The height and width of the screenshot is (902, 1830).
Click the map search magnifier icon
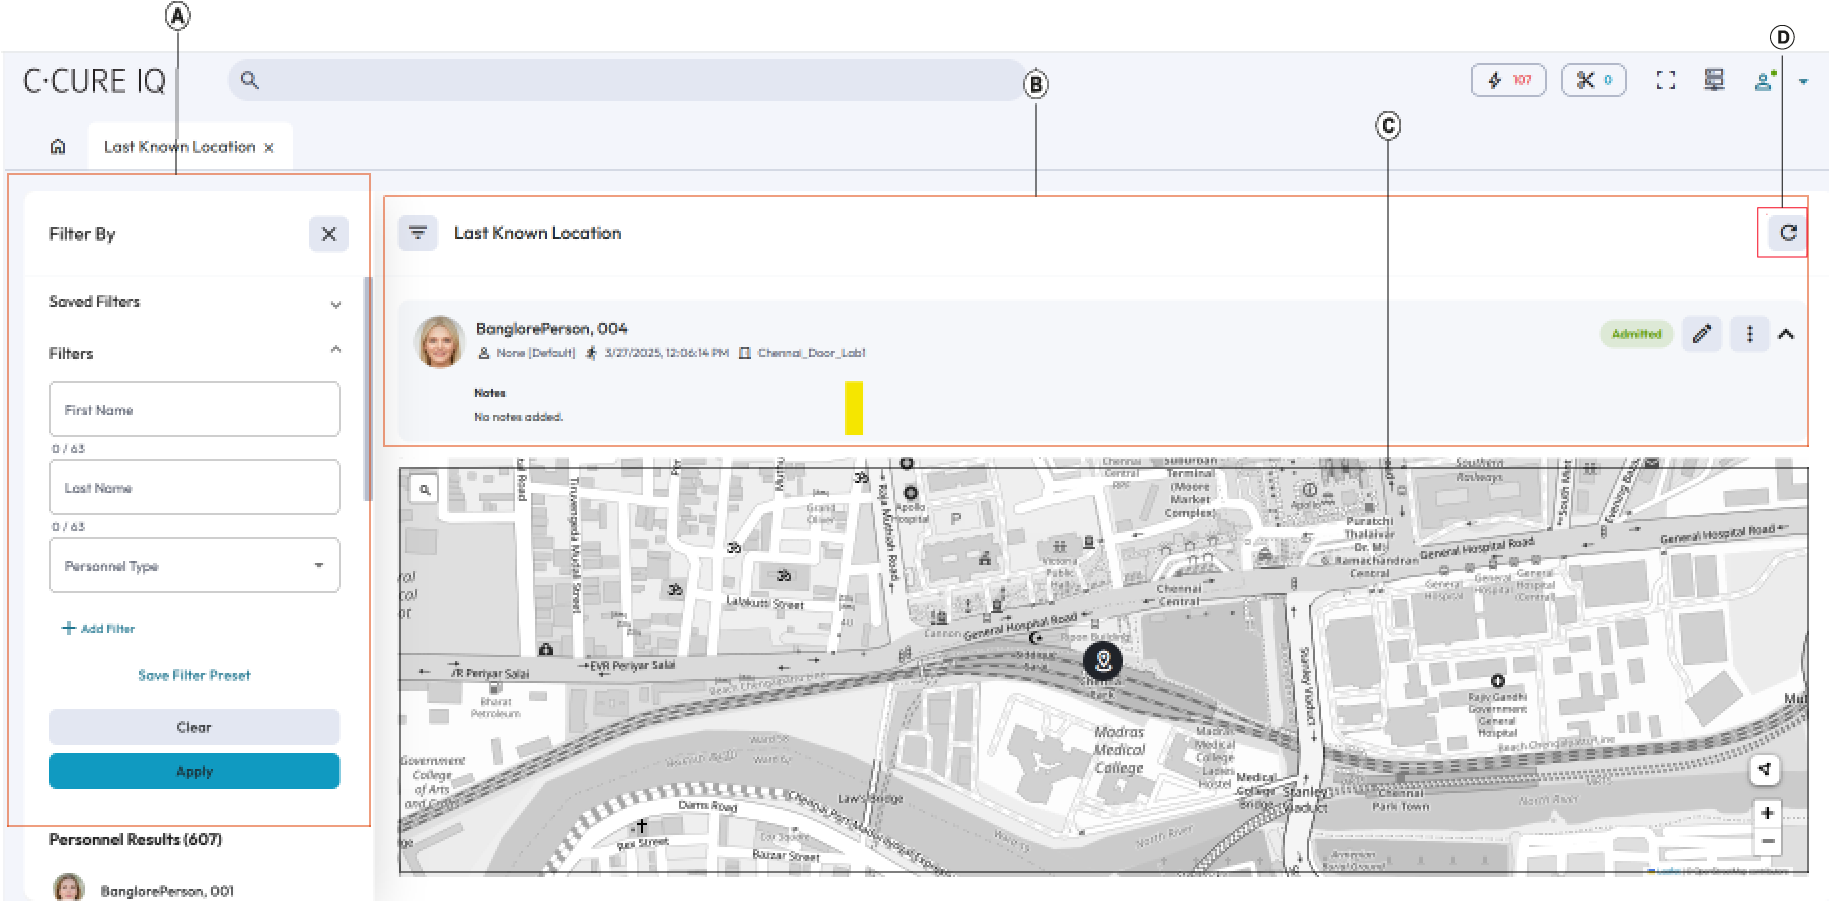coord(425,489)
